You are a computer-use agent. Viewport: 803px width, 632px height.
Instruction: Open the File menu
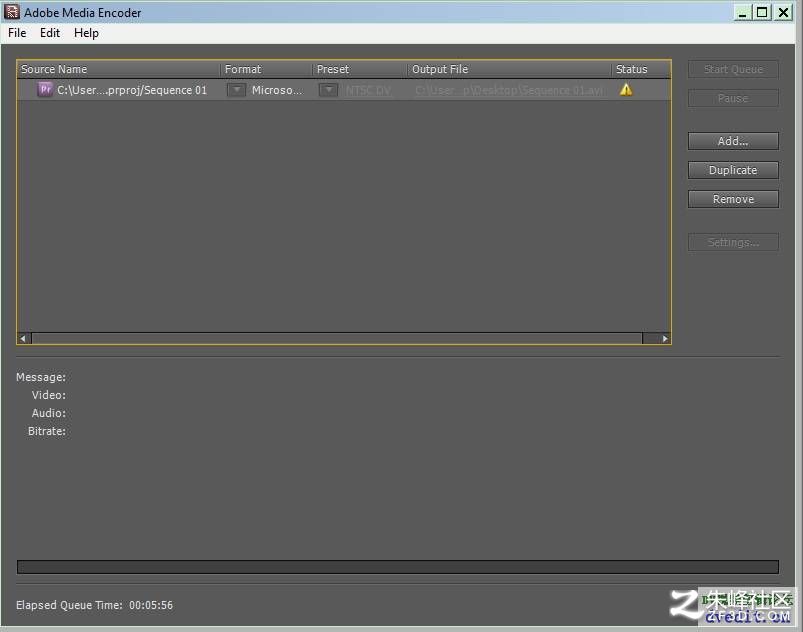pos(17,33)
